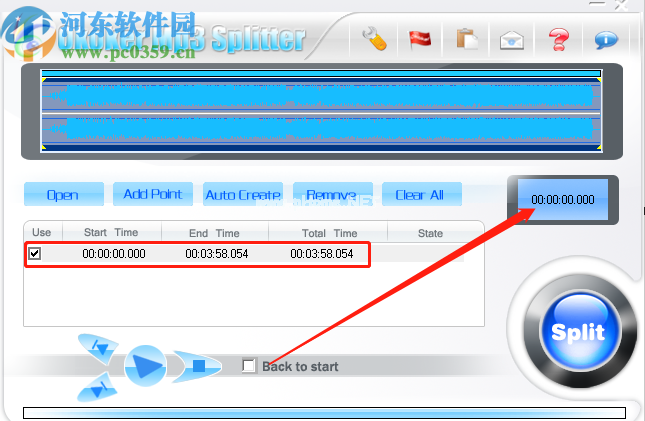Click the Auto Create button
645x421 pixels.
click(x=242, y=194)
